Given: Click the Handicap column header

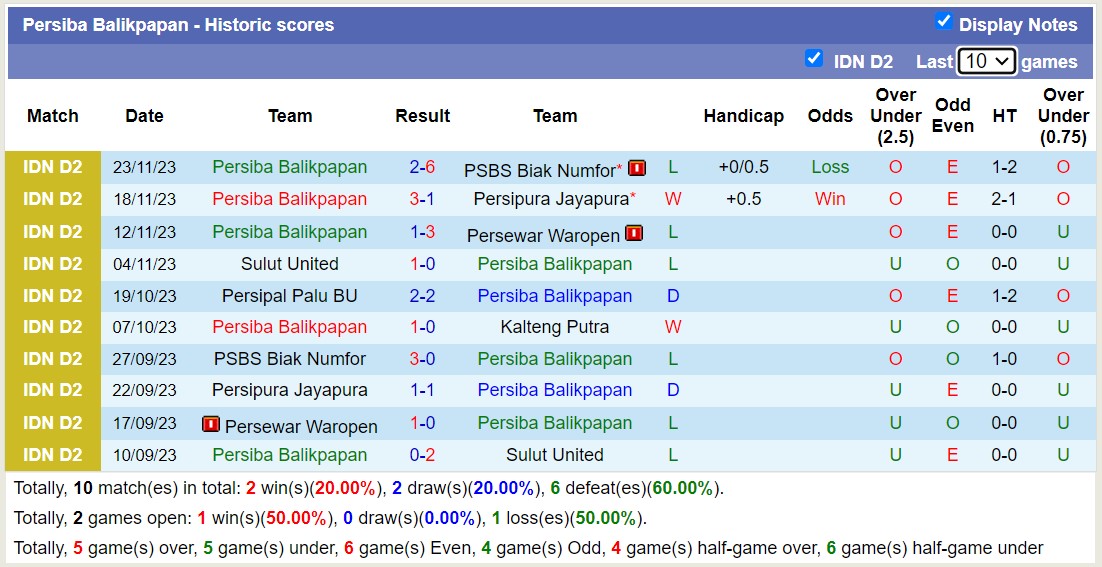Looking at the screenshot, I should (744, 116).
